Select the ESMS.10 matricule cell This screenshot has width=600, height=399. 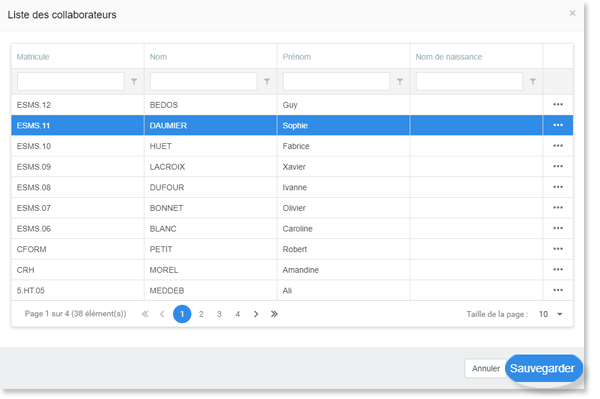[77, 146]
